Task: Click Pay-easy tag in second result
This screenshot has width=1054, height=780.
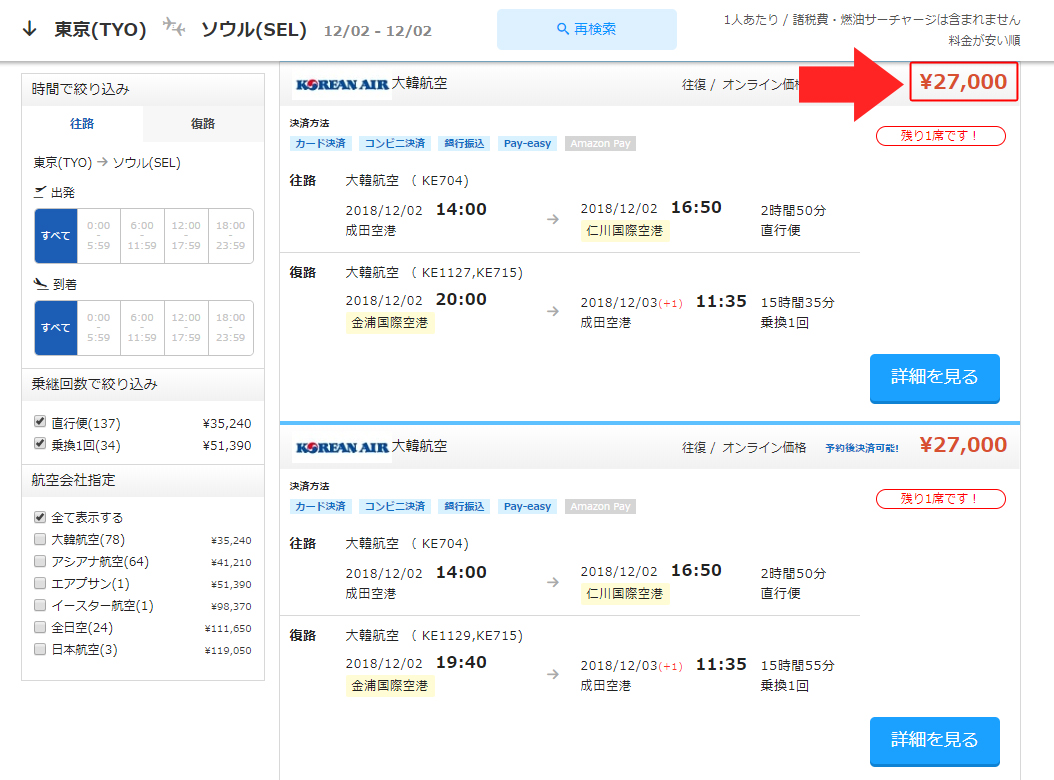Action: 528,506
